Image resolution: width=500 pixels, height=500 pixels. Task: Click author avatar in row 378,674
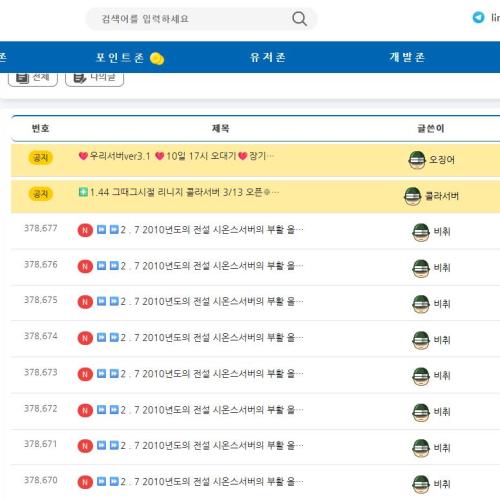coord(421,340)
